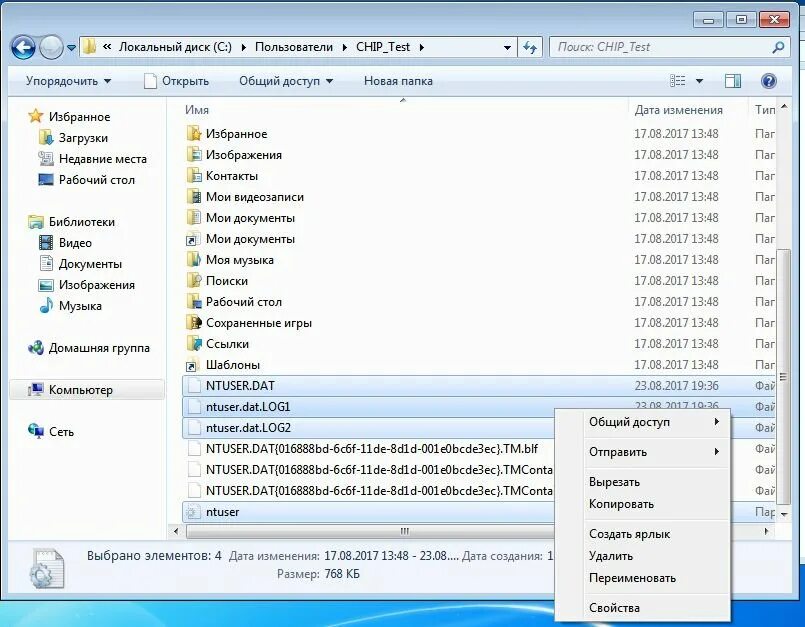Select 'Компьютер' in navigation pane
Image resolution: width=805 pixels, height=627 pixels.
point(87,390)
